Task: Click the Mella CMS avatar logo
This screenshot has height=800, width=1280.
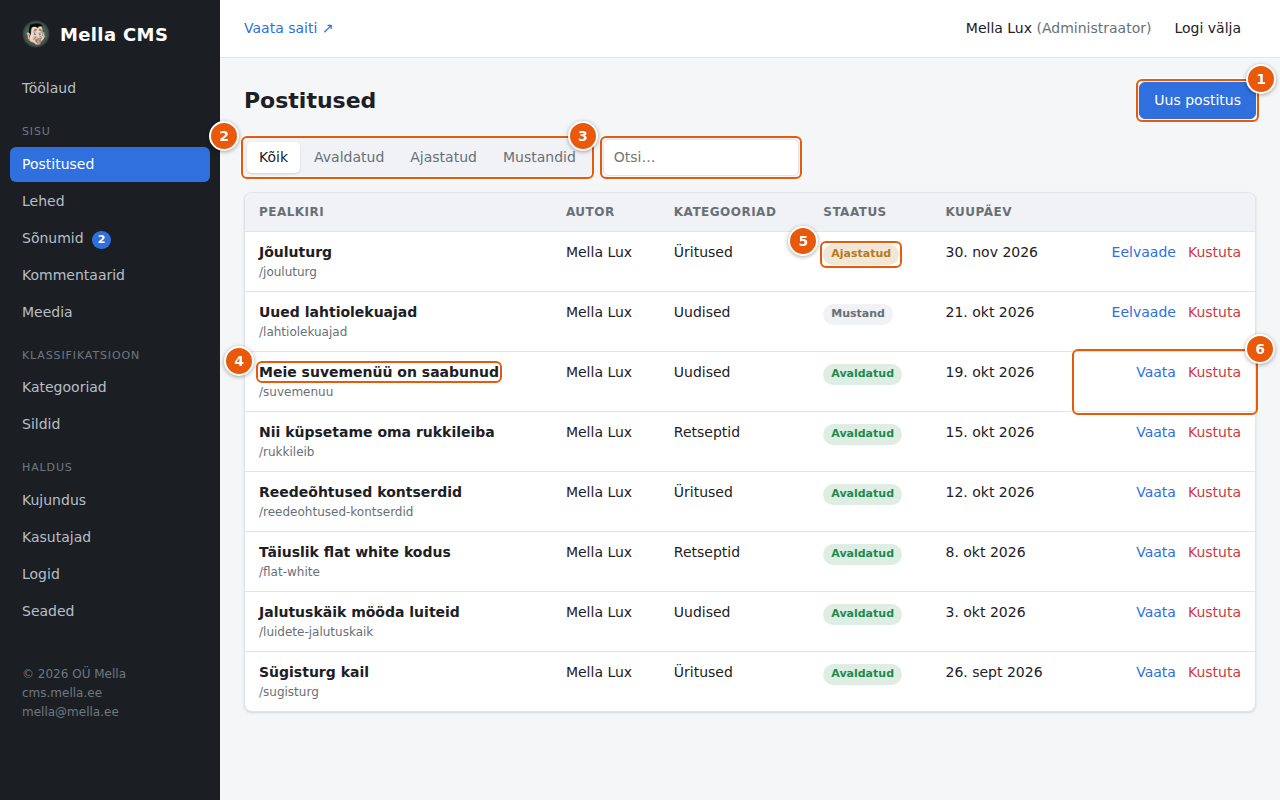Action: 36,34
